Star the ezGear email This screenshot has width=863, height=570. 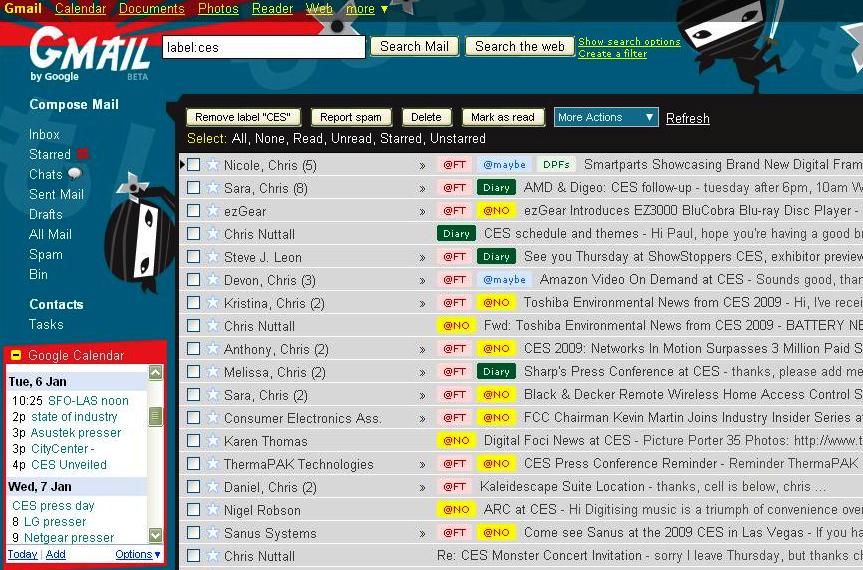click(212, 211)
